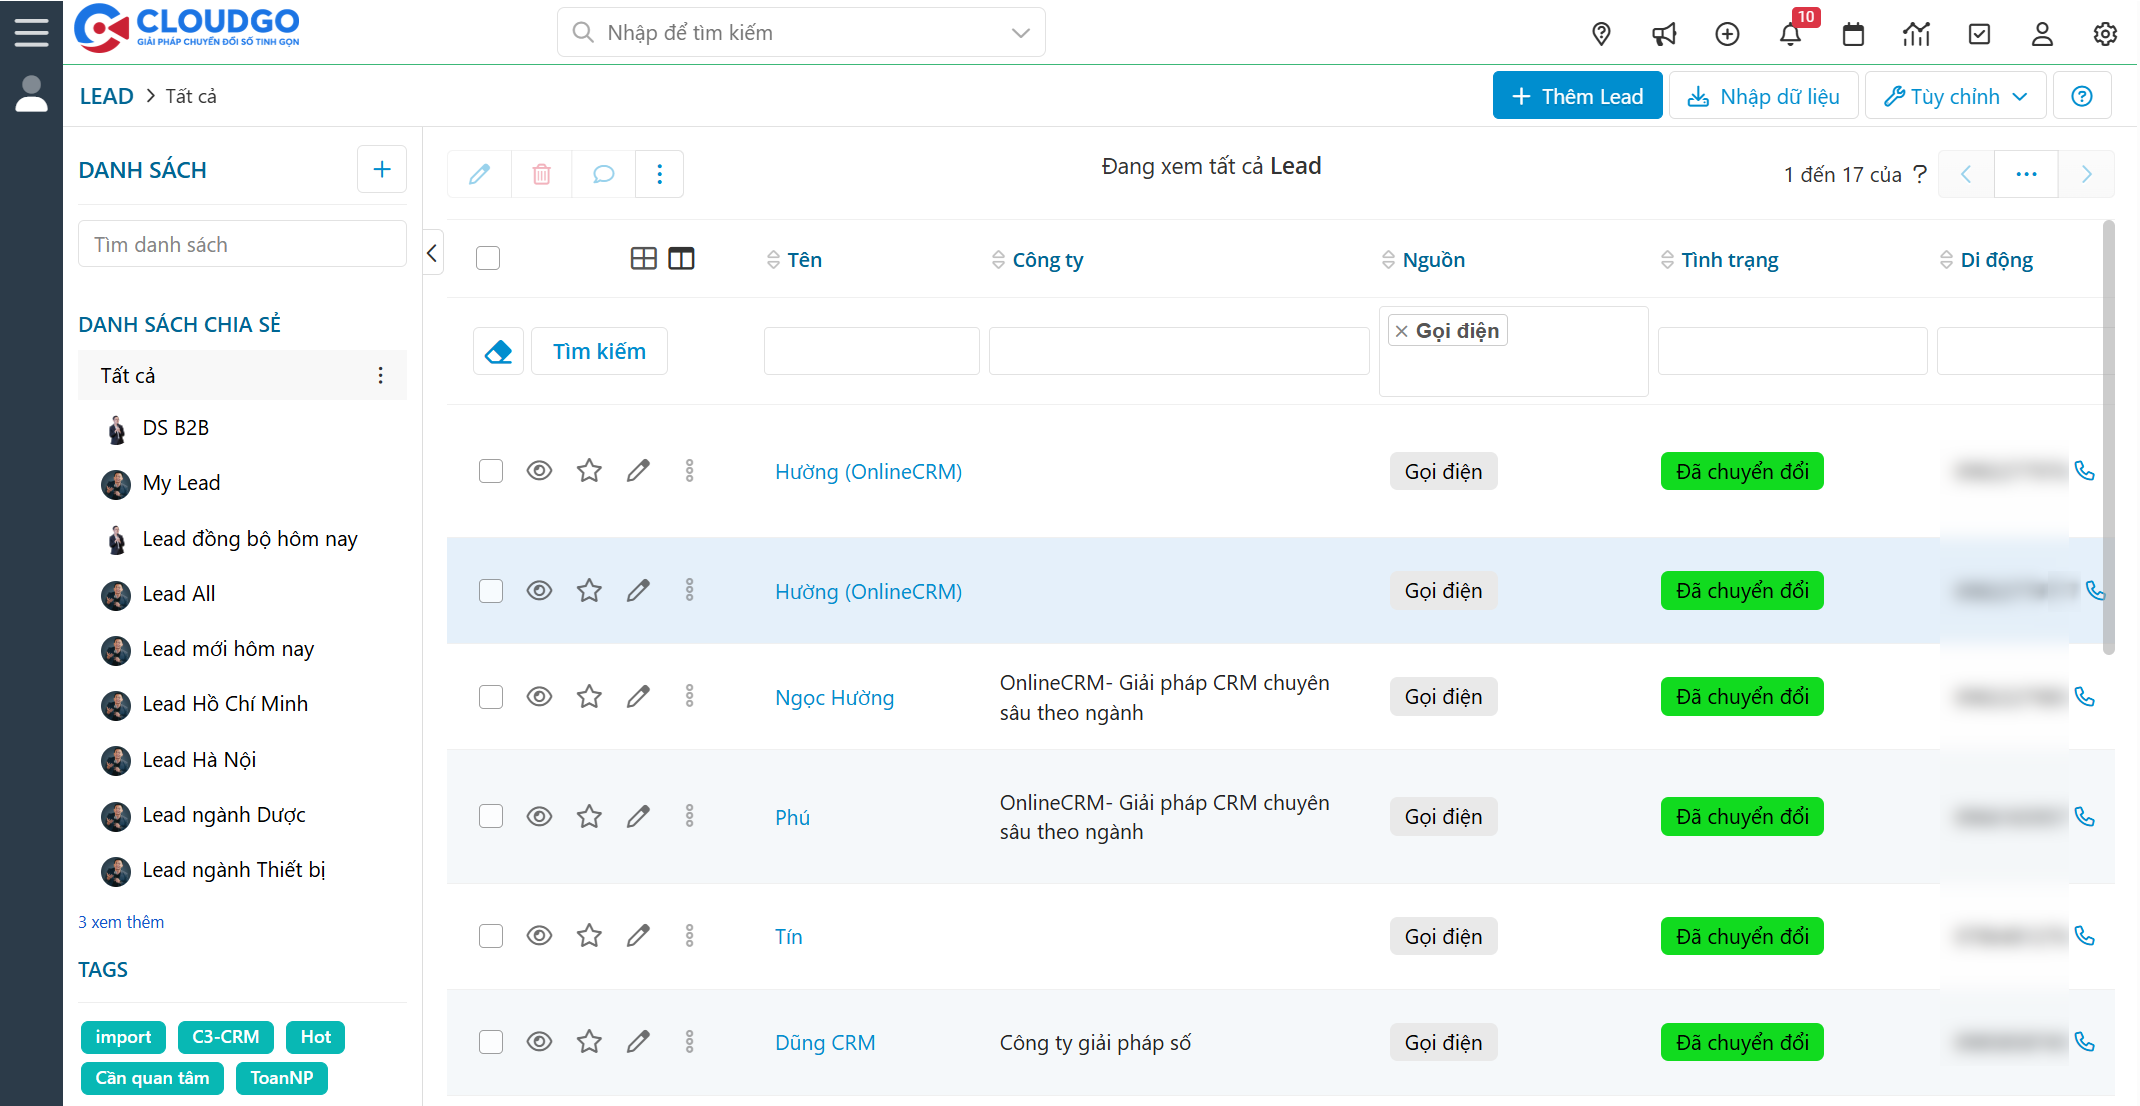This screenshot has height=1106, width=2140.
Task: Open the global search dropdown arrow
Action: (1020, 33)
